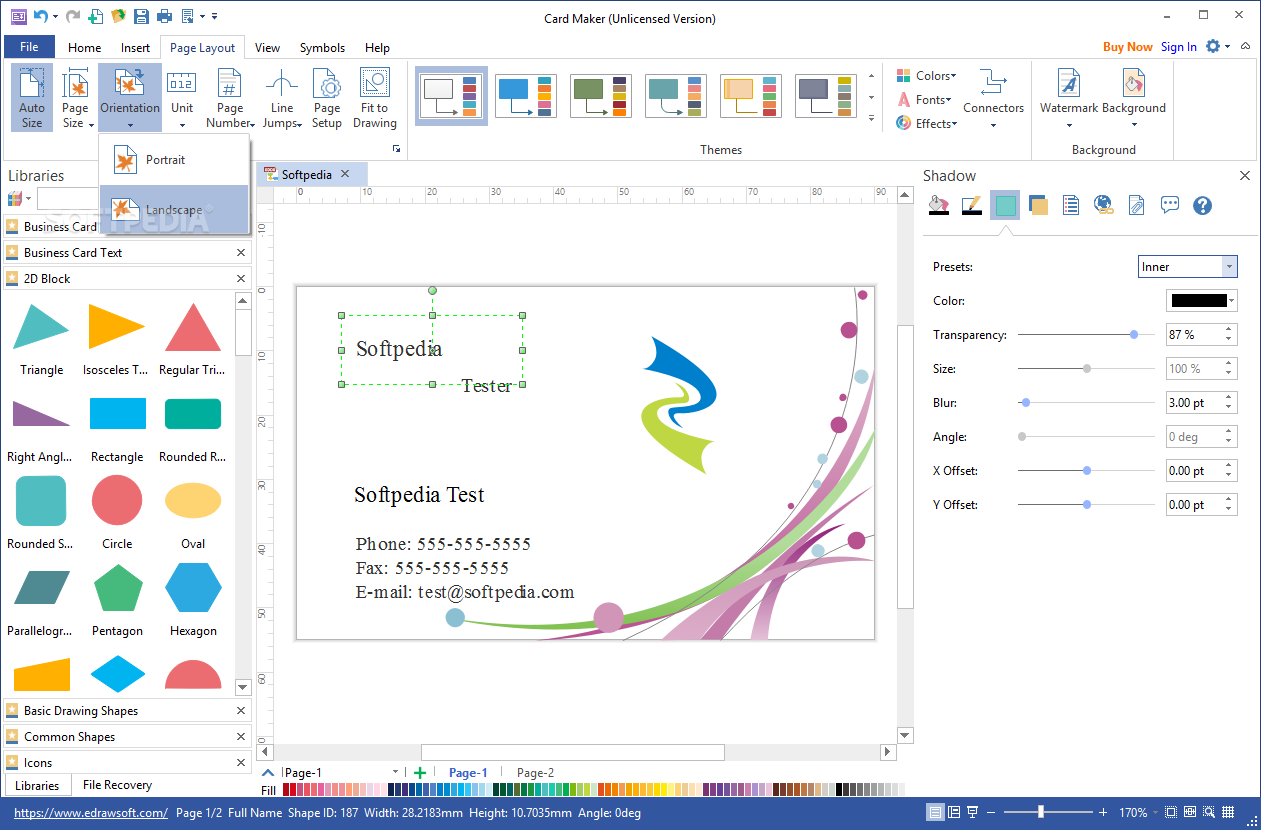Switch to the Home ribbon tab

[x=84, y=47]
